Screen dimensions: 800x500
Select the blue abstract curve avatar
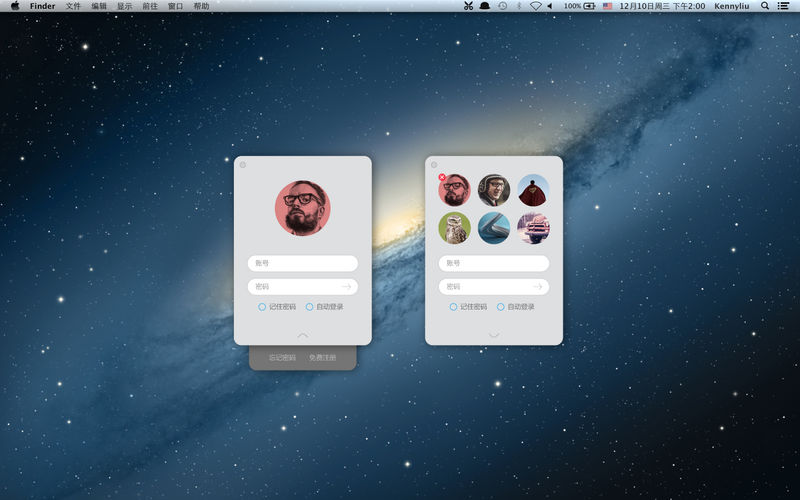(x=494, y=228)
